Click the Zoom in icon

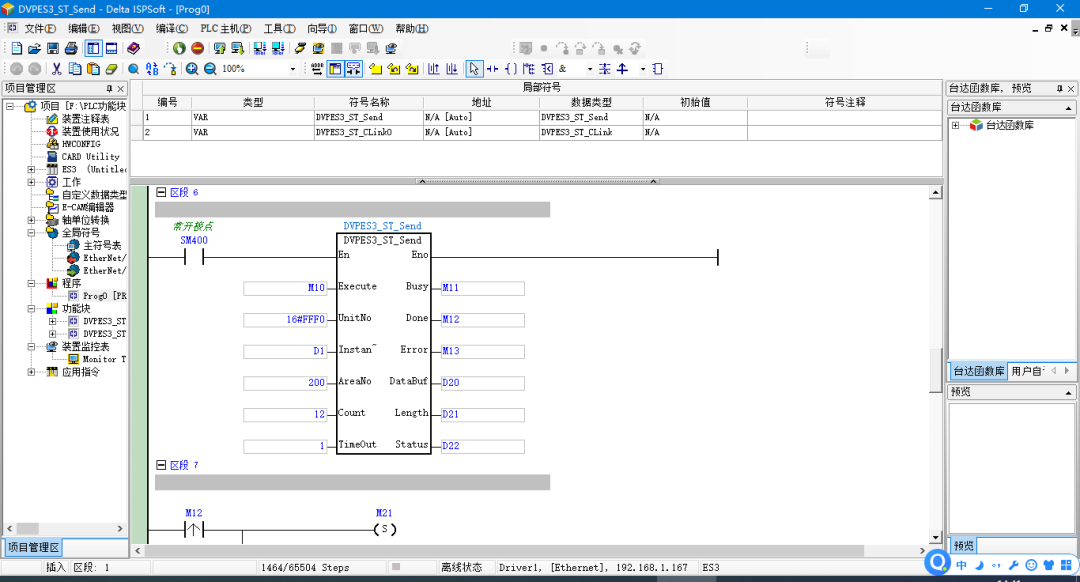[x=192, y=69]
